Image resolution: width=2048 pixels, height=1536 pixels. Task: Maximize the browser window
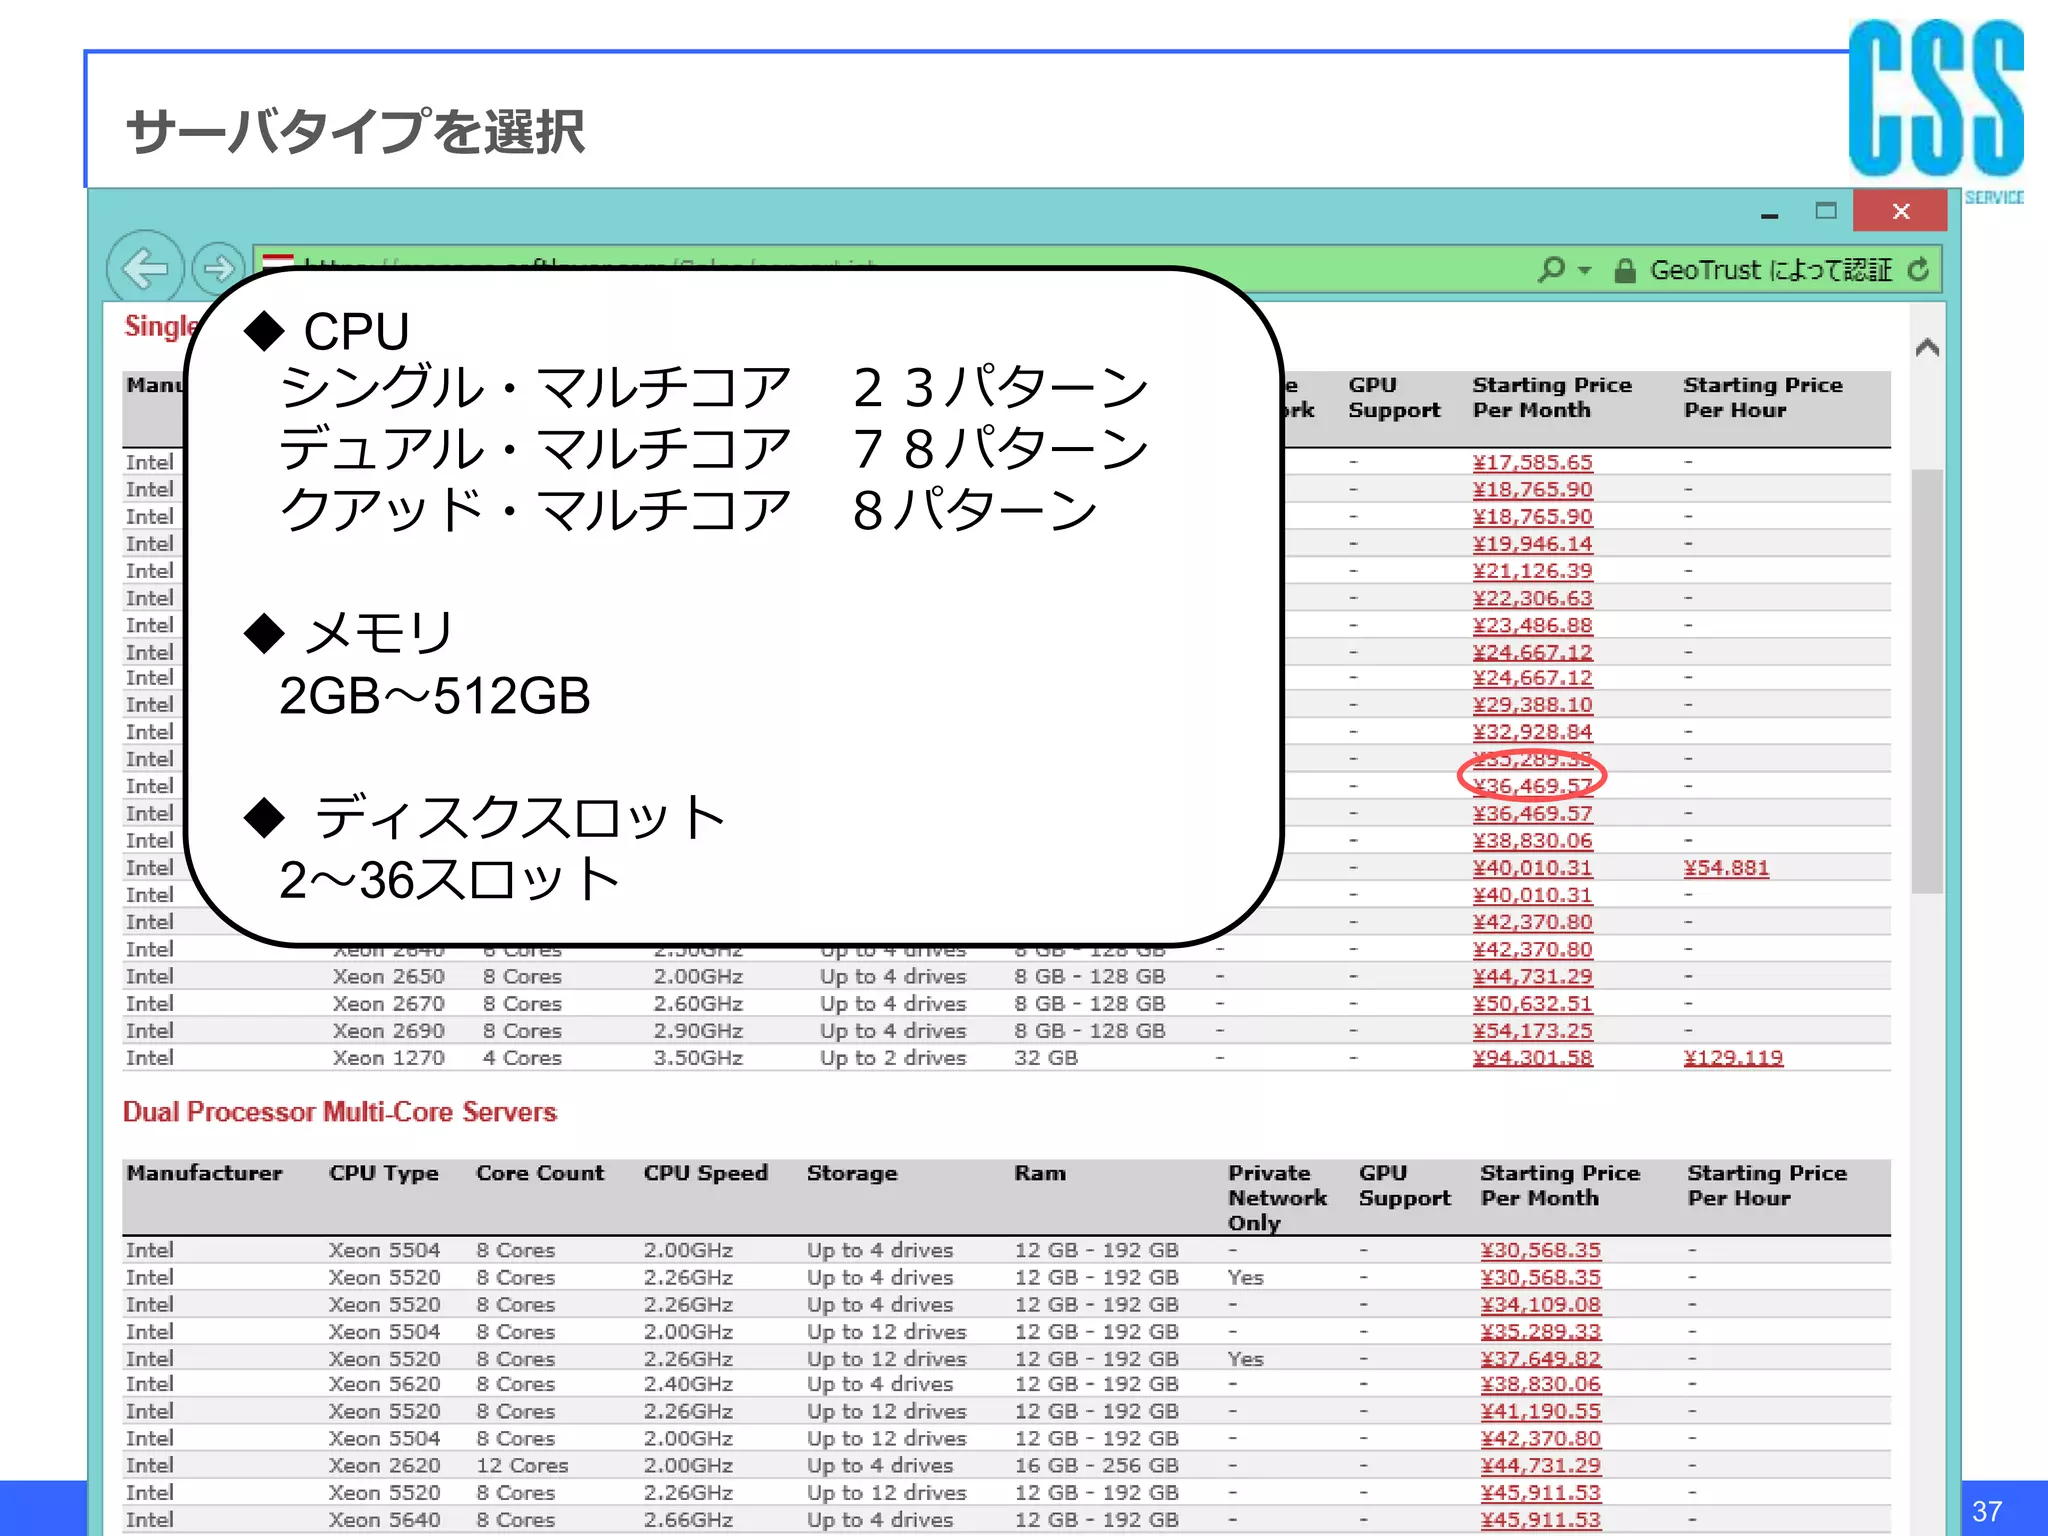point(1826,211)
